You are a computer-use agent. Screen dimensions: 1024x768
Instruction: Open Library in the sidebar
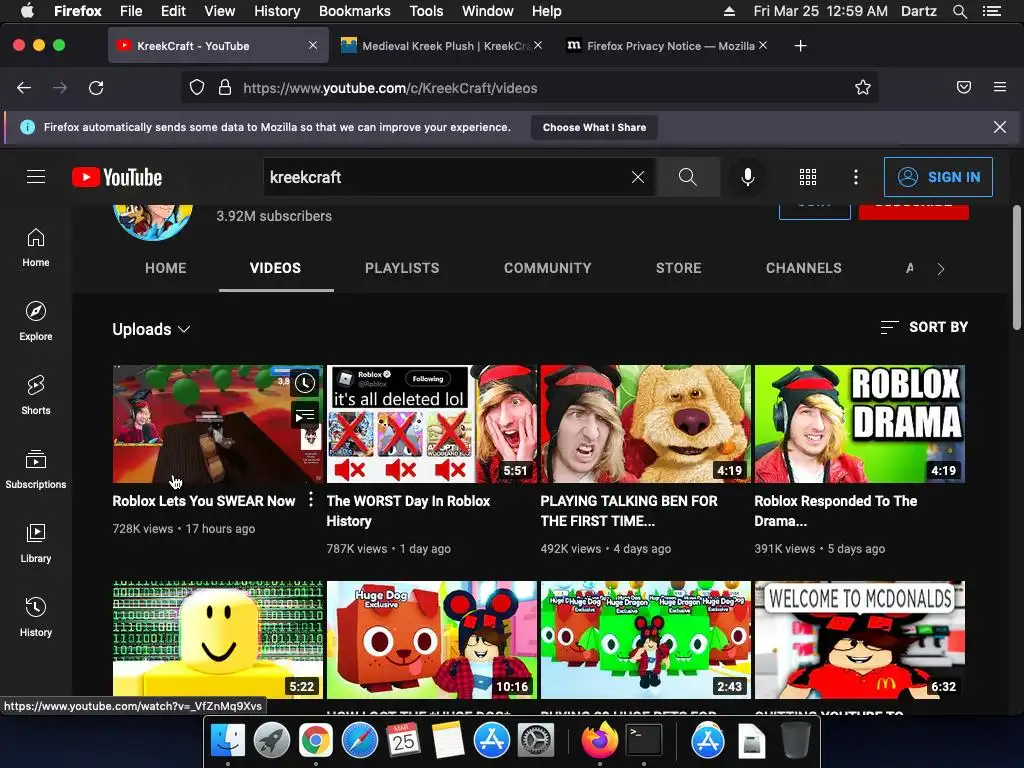(36, 543)
